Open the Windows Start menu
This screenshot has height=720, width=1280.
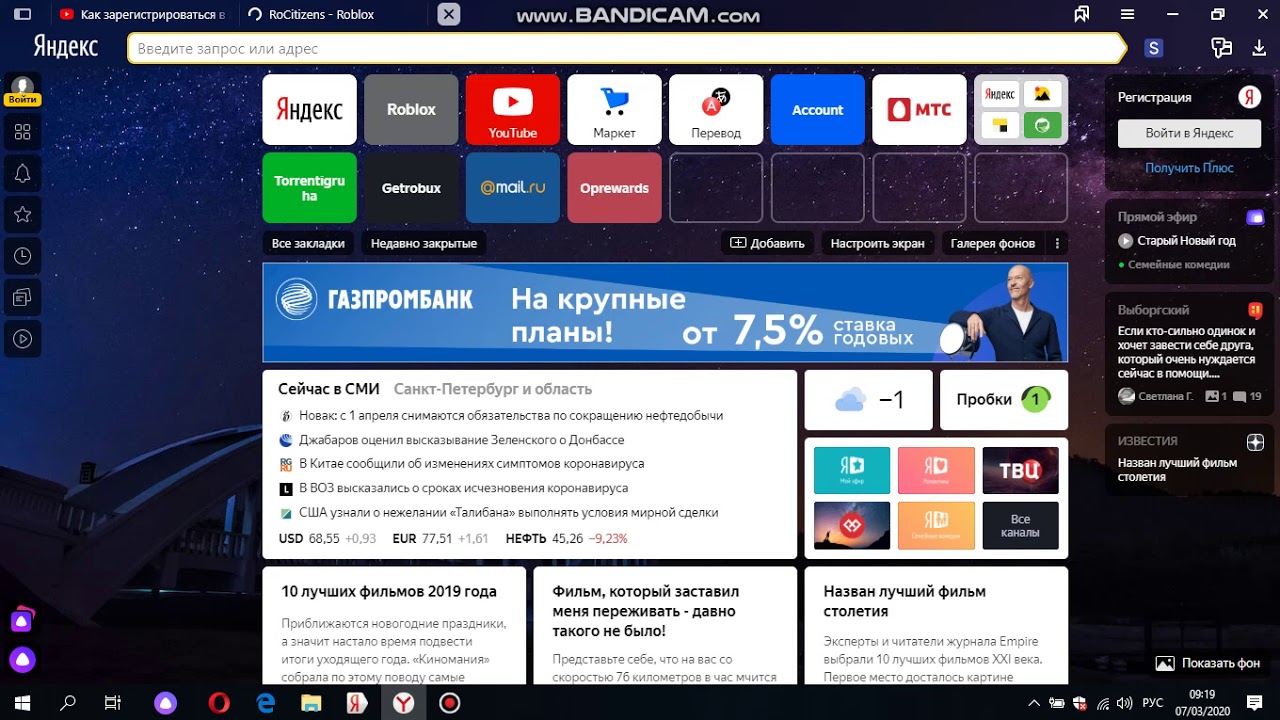[x=22, y=703]
